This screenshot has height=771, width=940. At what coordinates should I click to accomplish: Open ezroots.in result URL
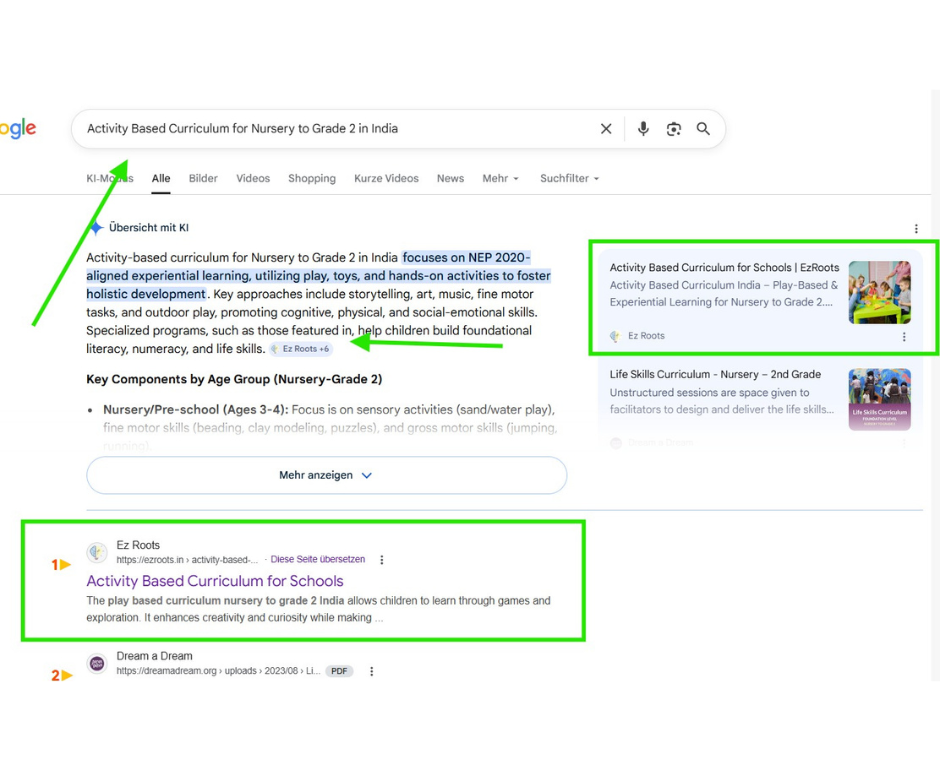[187, 560]
